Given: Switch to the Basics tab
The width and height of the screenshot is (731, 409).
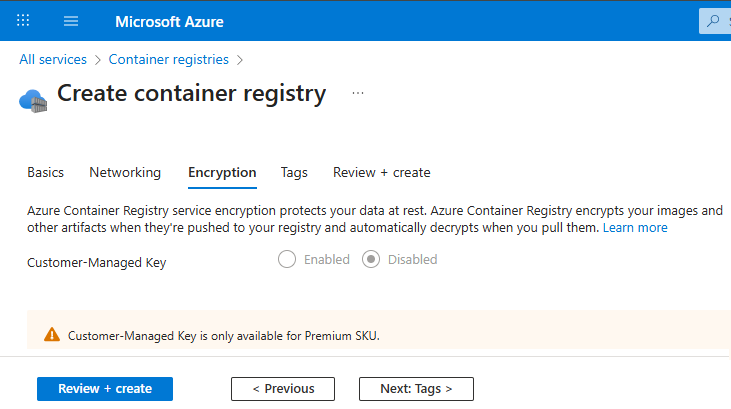Looking at the screenshot, I should click(45, 172).
